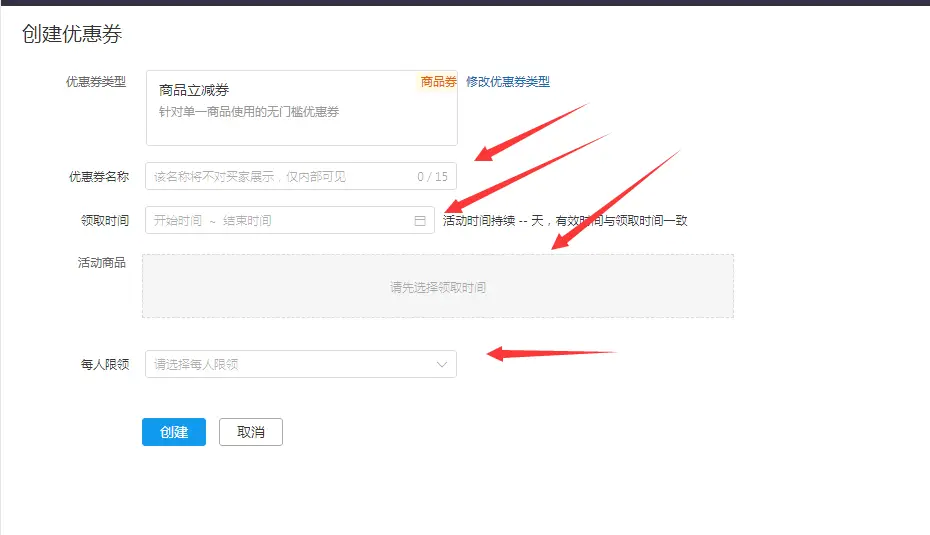Open the 领取时间 date range field
The height and width of the screenshot is (535, 930).
point(290,220)
